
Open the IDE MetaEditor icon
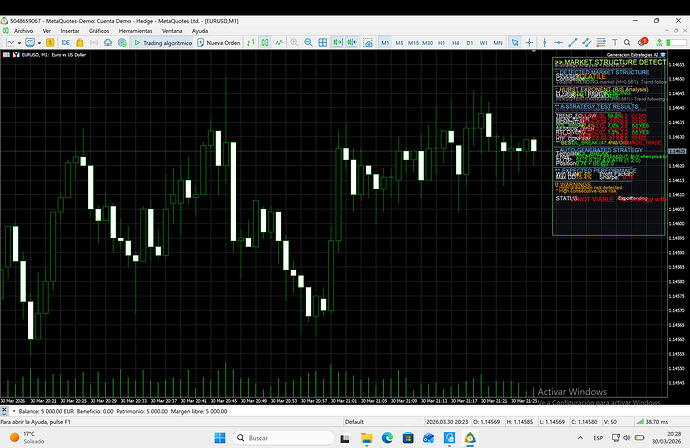(66, 43)
